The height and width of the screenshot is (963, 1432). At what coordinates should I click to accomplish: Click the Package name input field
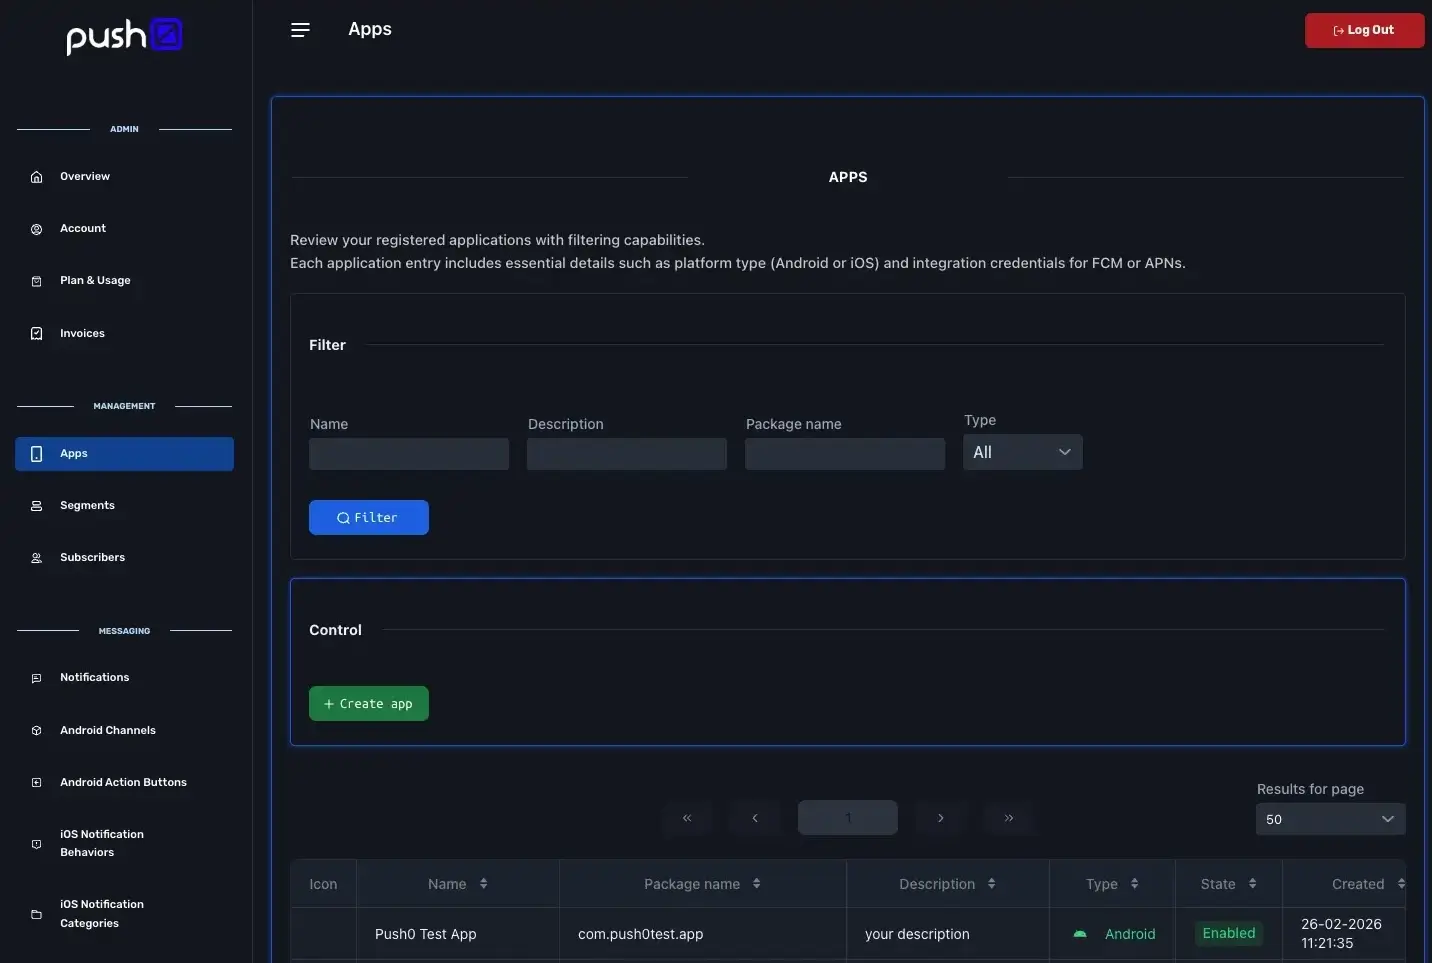tap(844, 453)
